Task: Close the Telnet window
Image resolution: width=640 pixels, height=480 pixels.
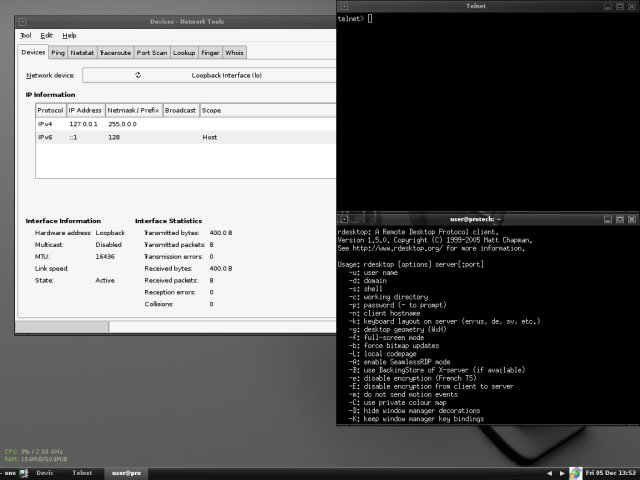Action: [x=633, y=5]
